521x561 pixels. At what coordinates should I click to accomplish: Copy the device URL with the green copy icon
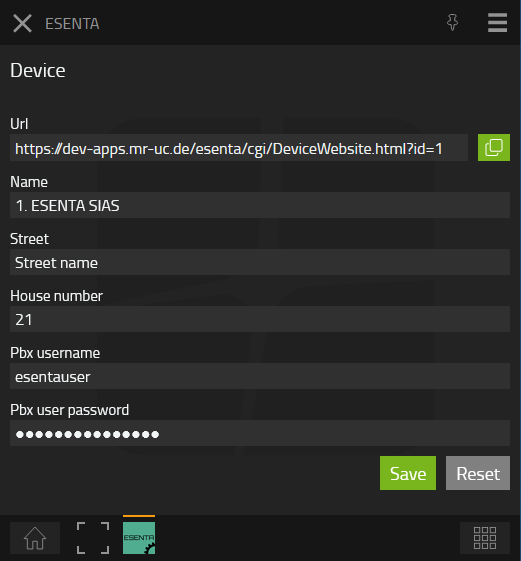(493, 147)
